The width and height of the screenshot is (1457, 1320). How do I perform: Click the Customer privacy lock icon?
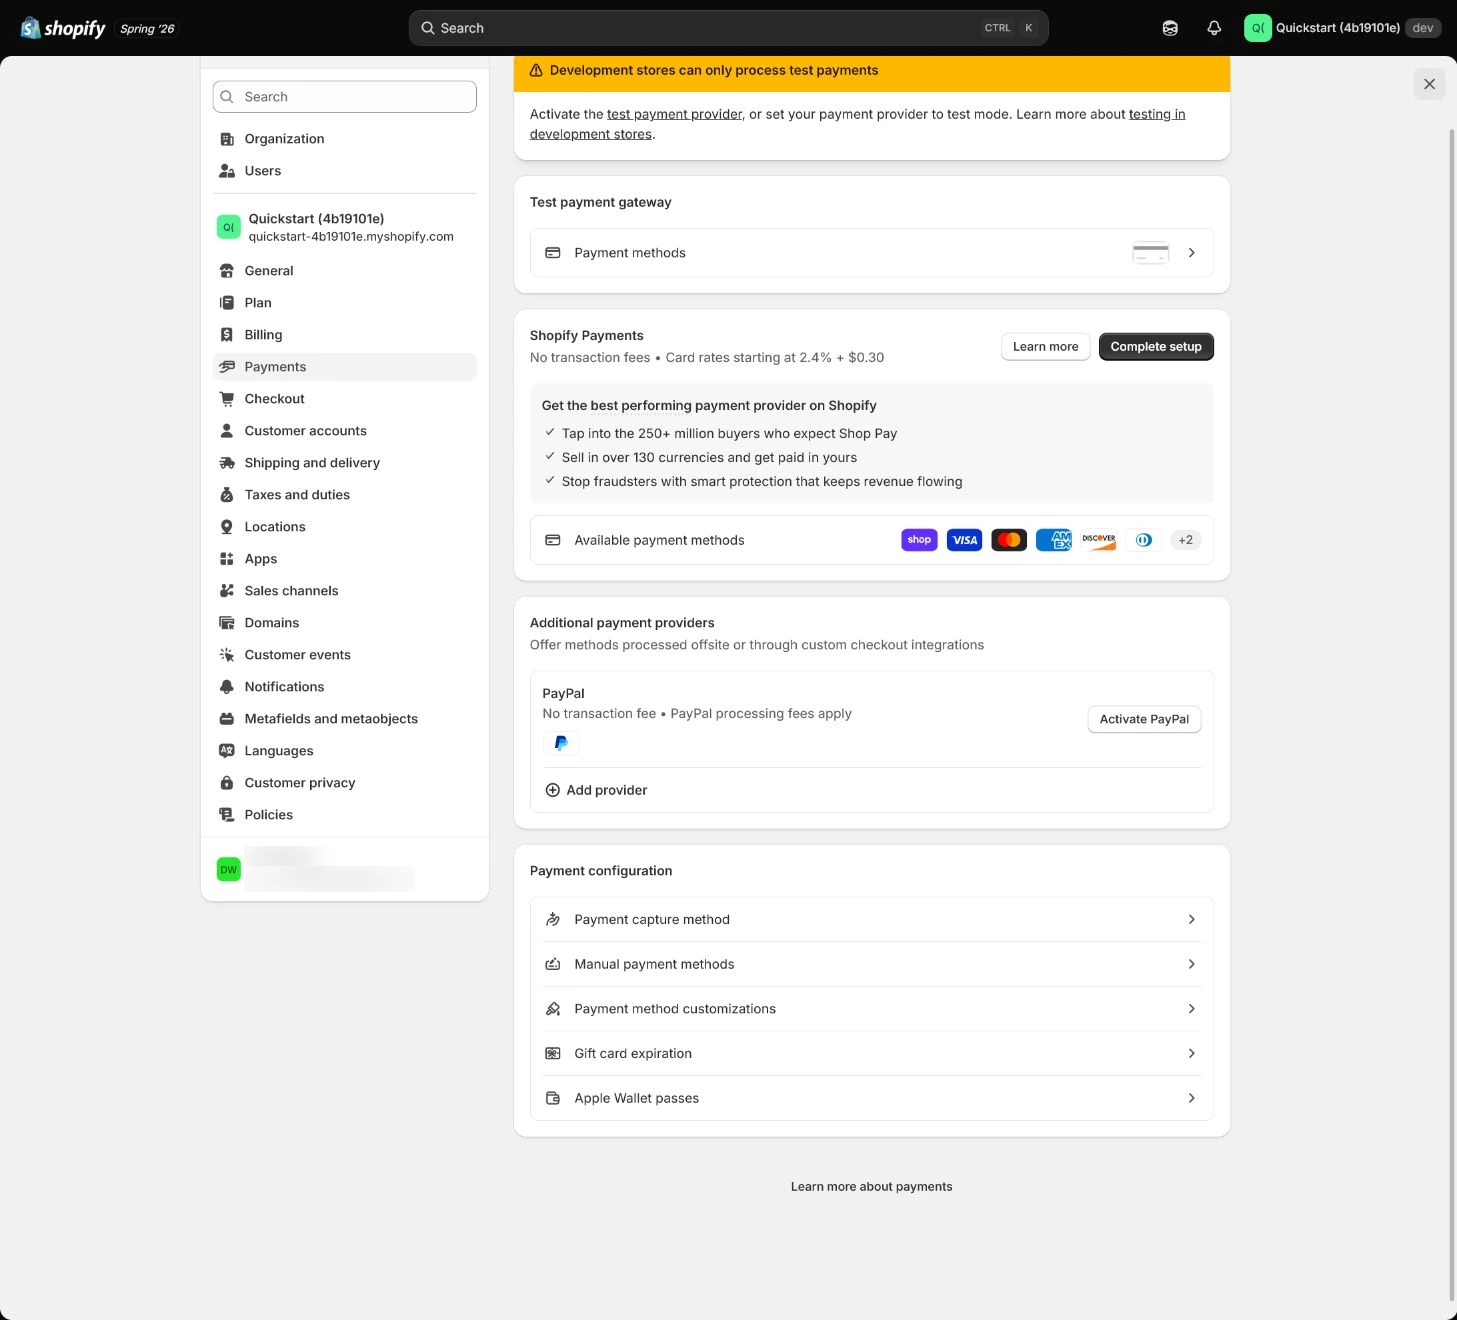pyautogui.click(x=227, y=783)
